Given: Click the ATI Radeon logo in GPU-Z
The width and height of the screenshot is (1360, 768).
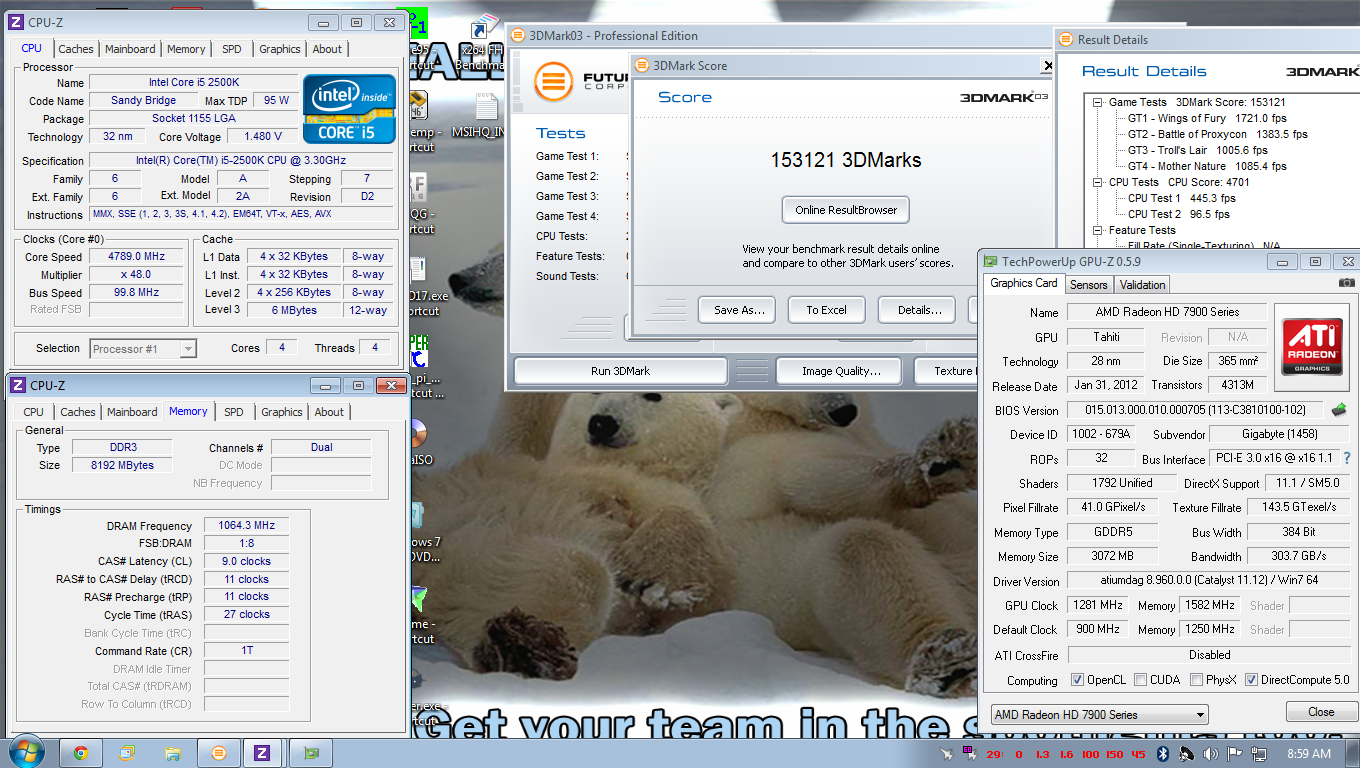Looking at the screenshot, I should (1312, 347).
